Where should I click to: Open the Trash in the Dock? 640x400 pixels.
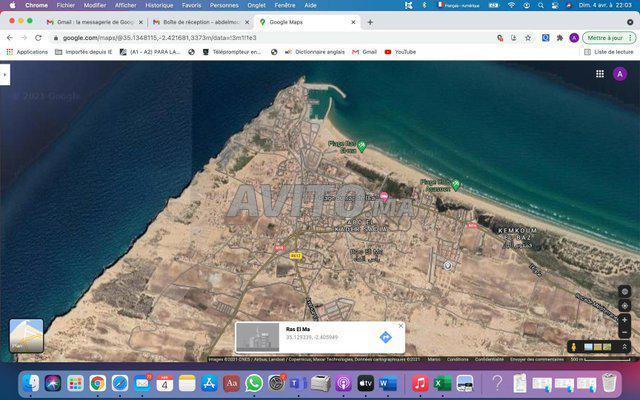coord(609,383)
